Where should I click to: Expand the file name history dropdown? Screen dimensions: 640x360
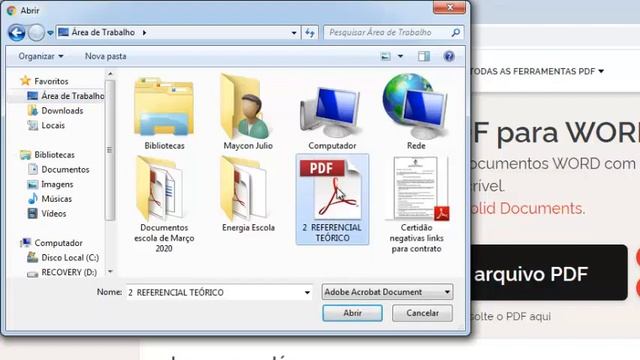coord(307,292)
